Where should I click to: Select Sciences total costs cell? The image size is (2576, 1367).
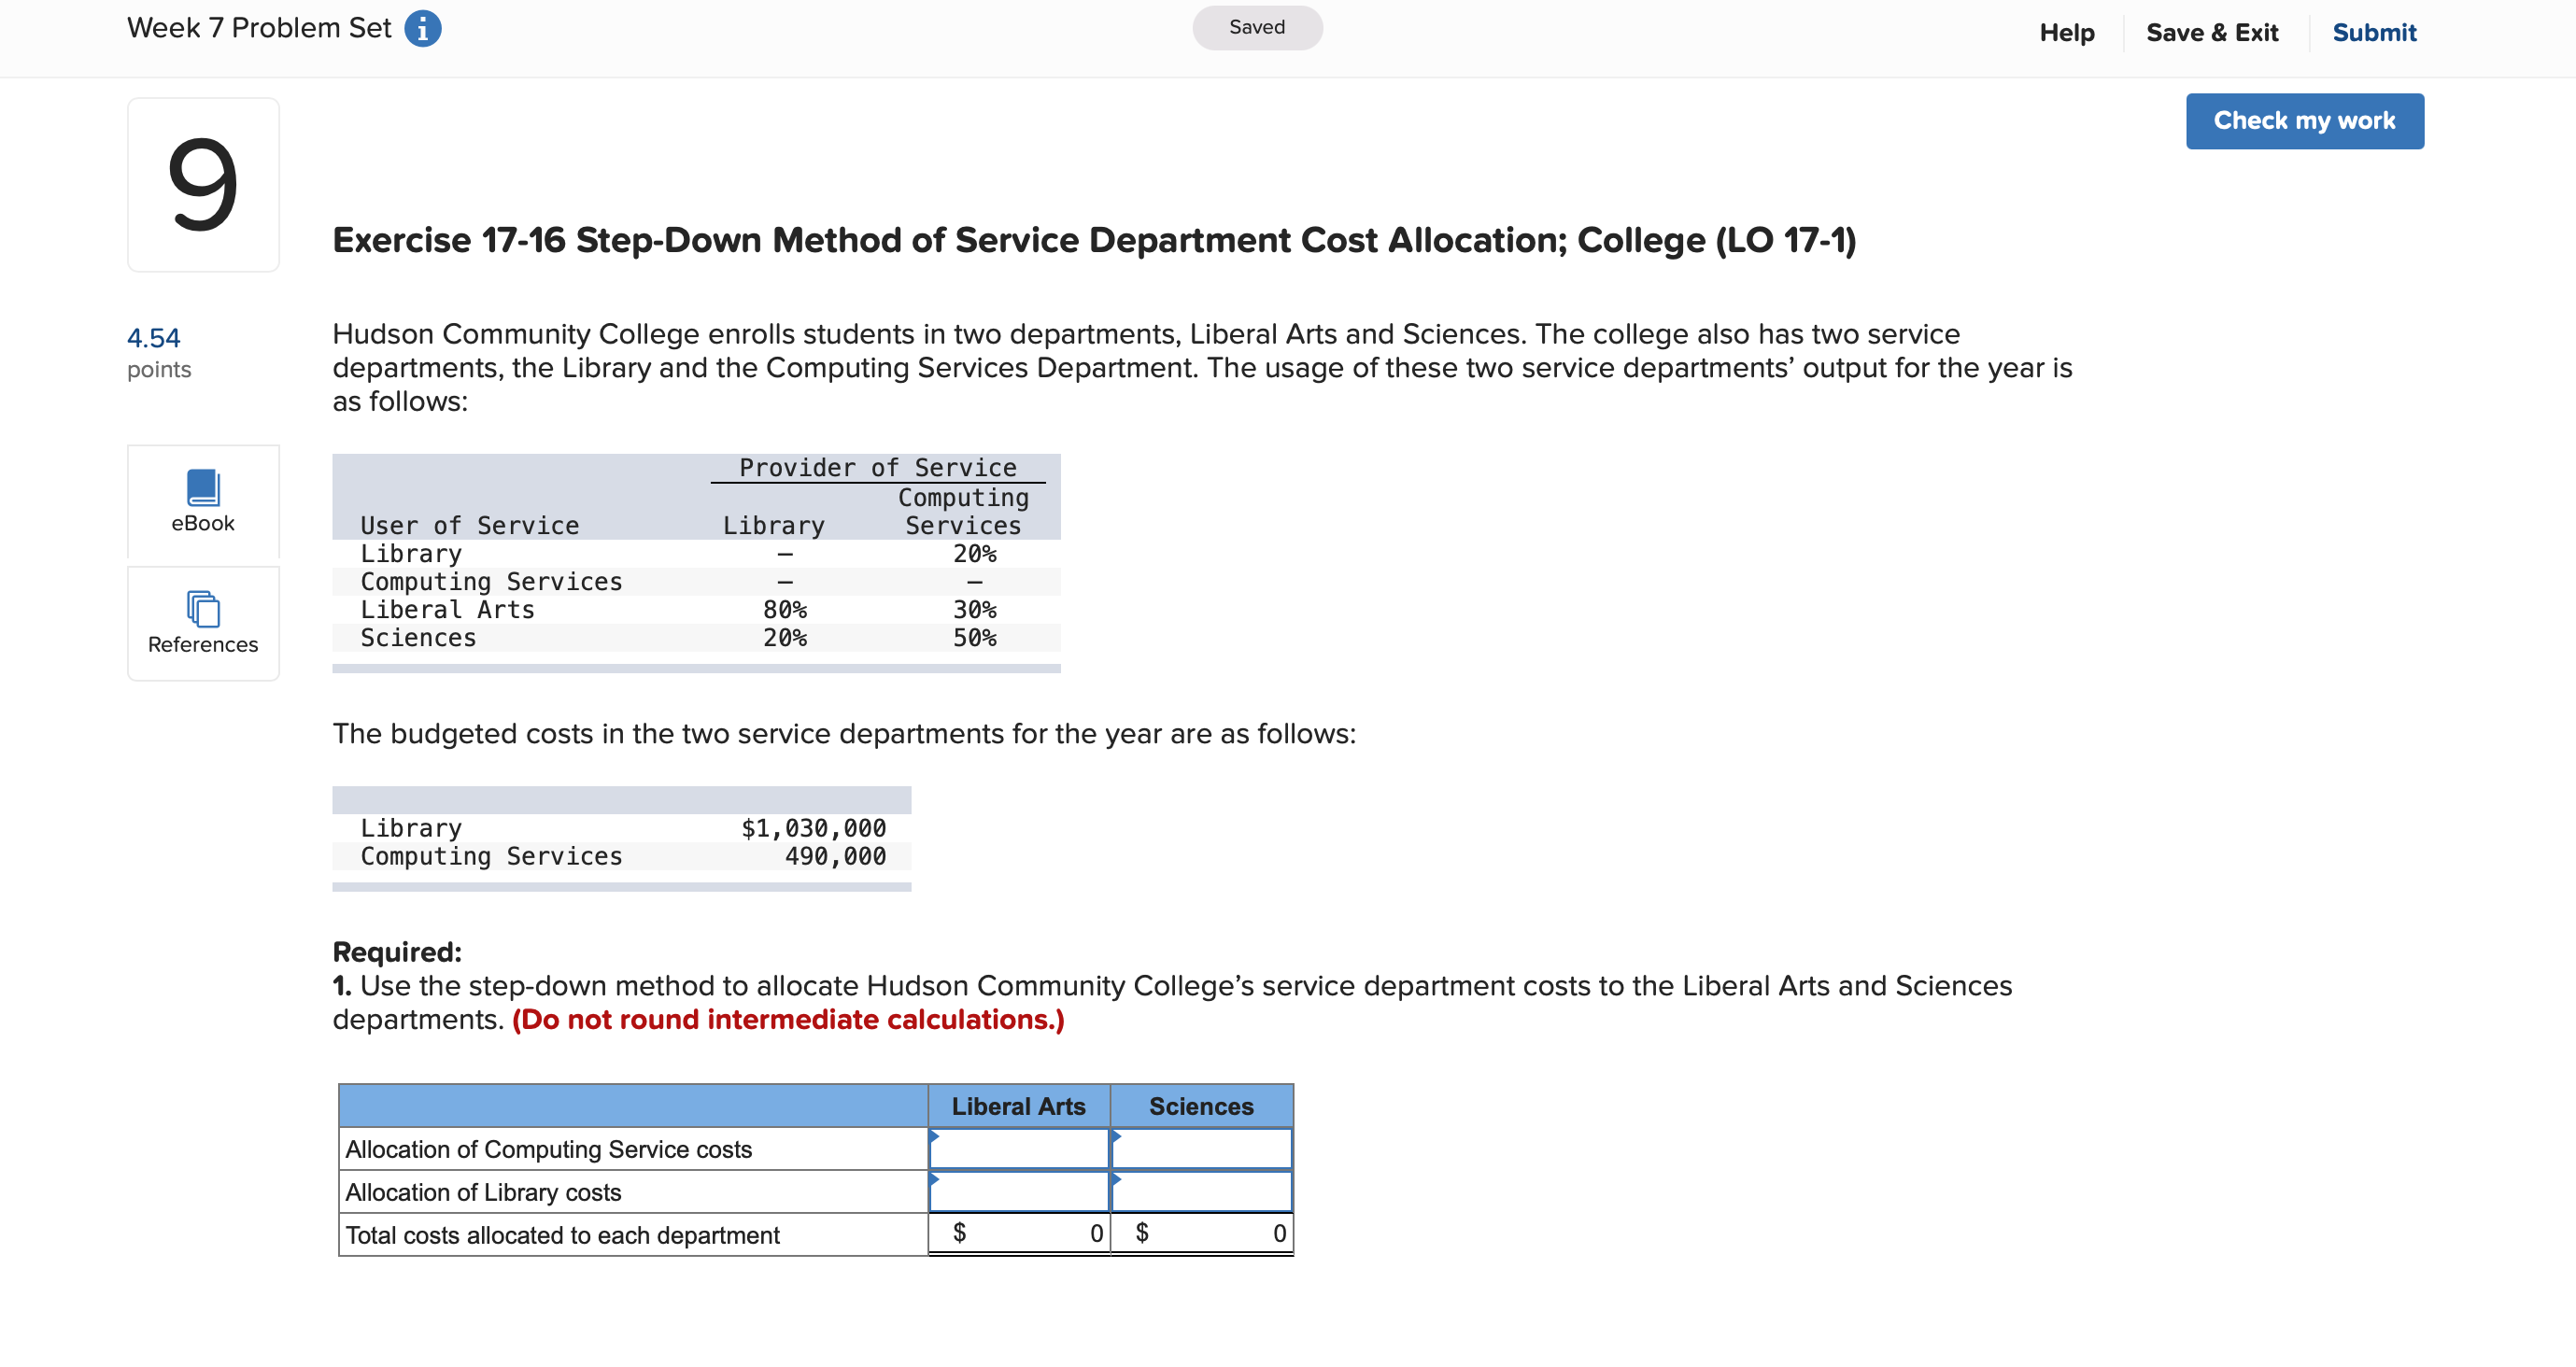pos(1201,1234)
